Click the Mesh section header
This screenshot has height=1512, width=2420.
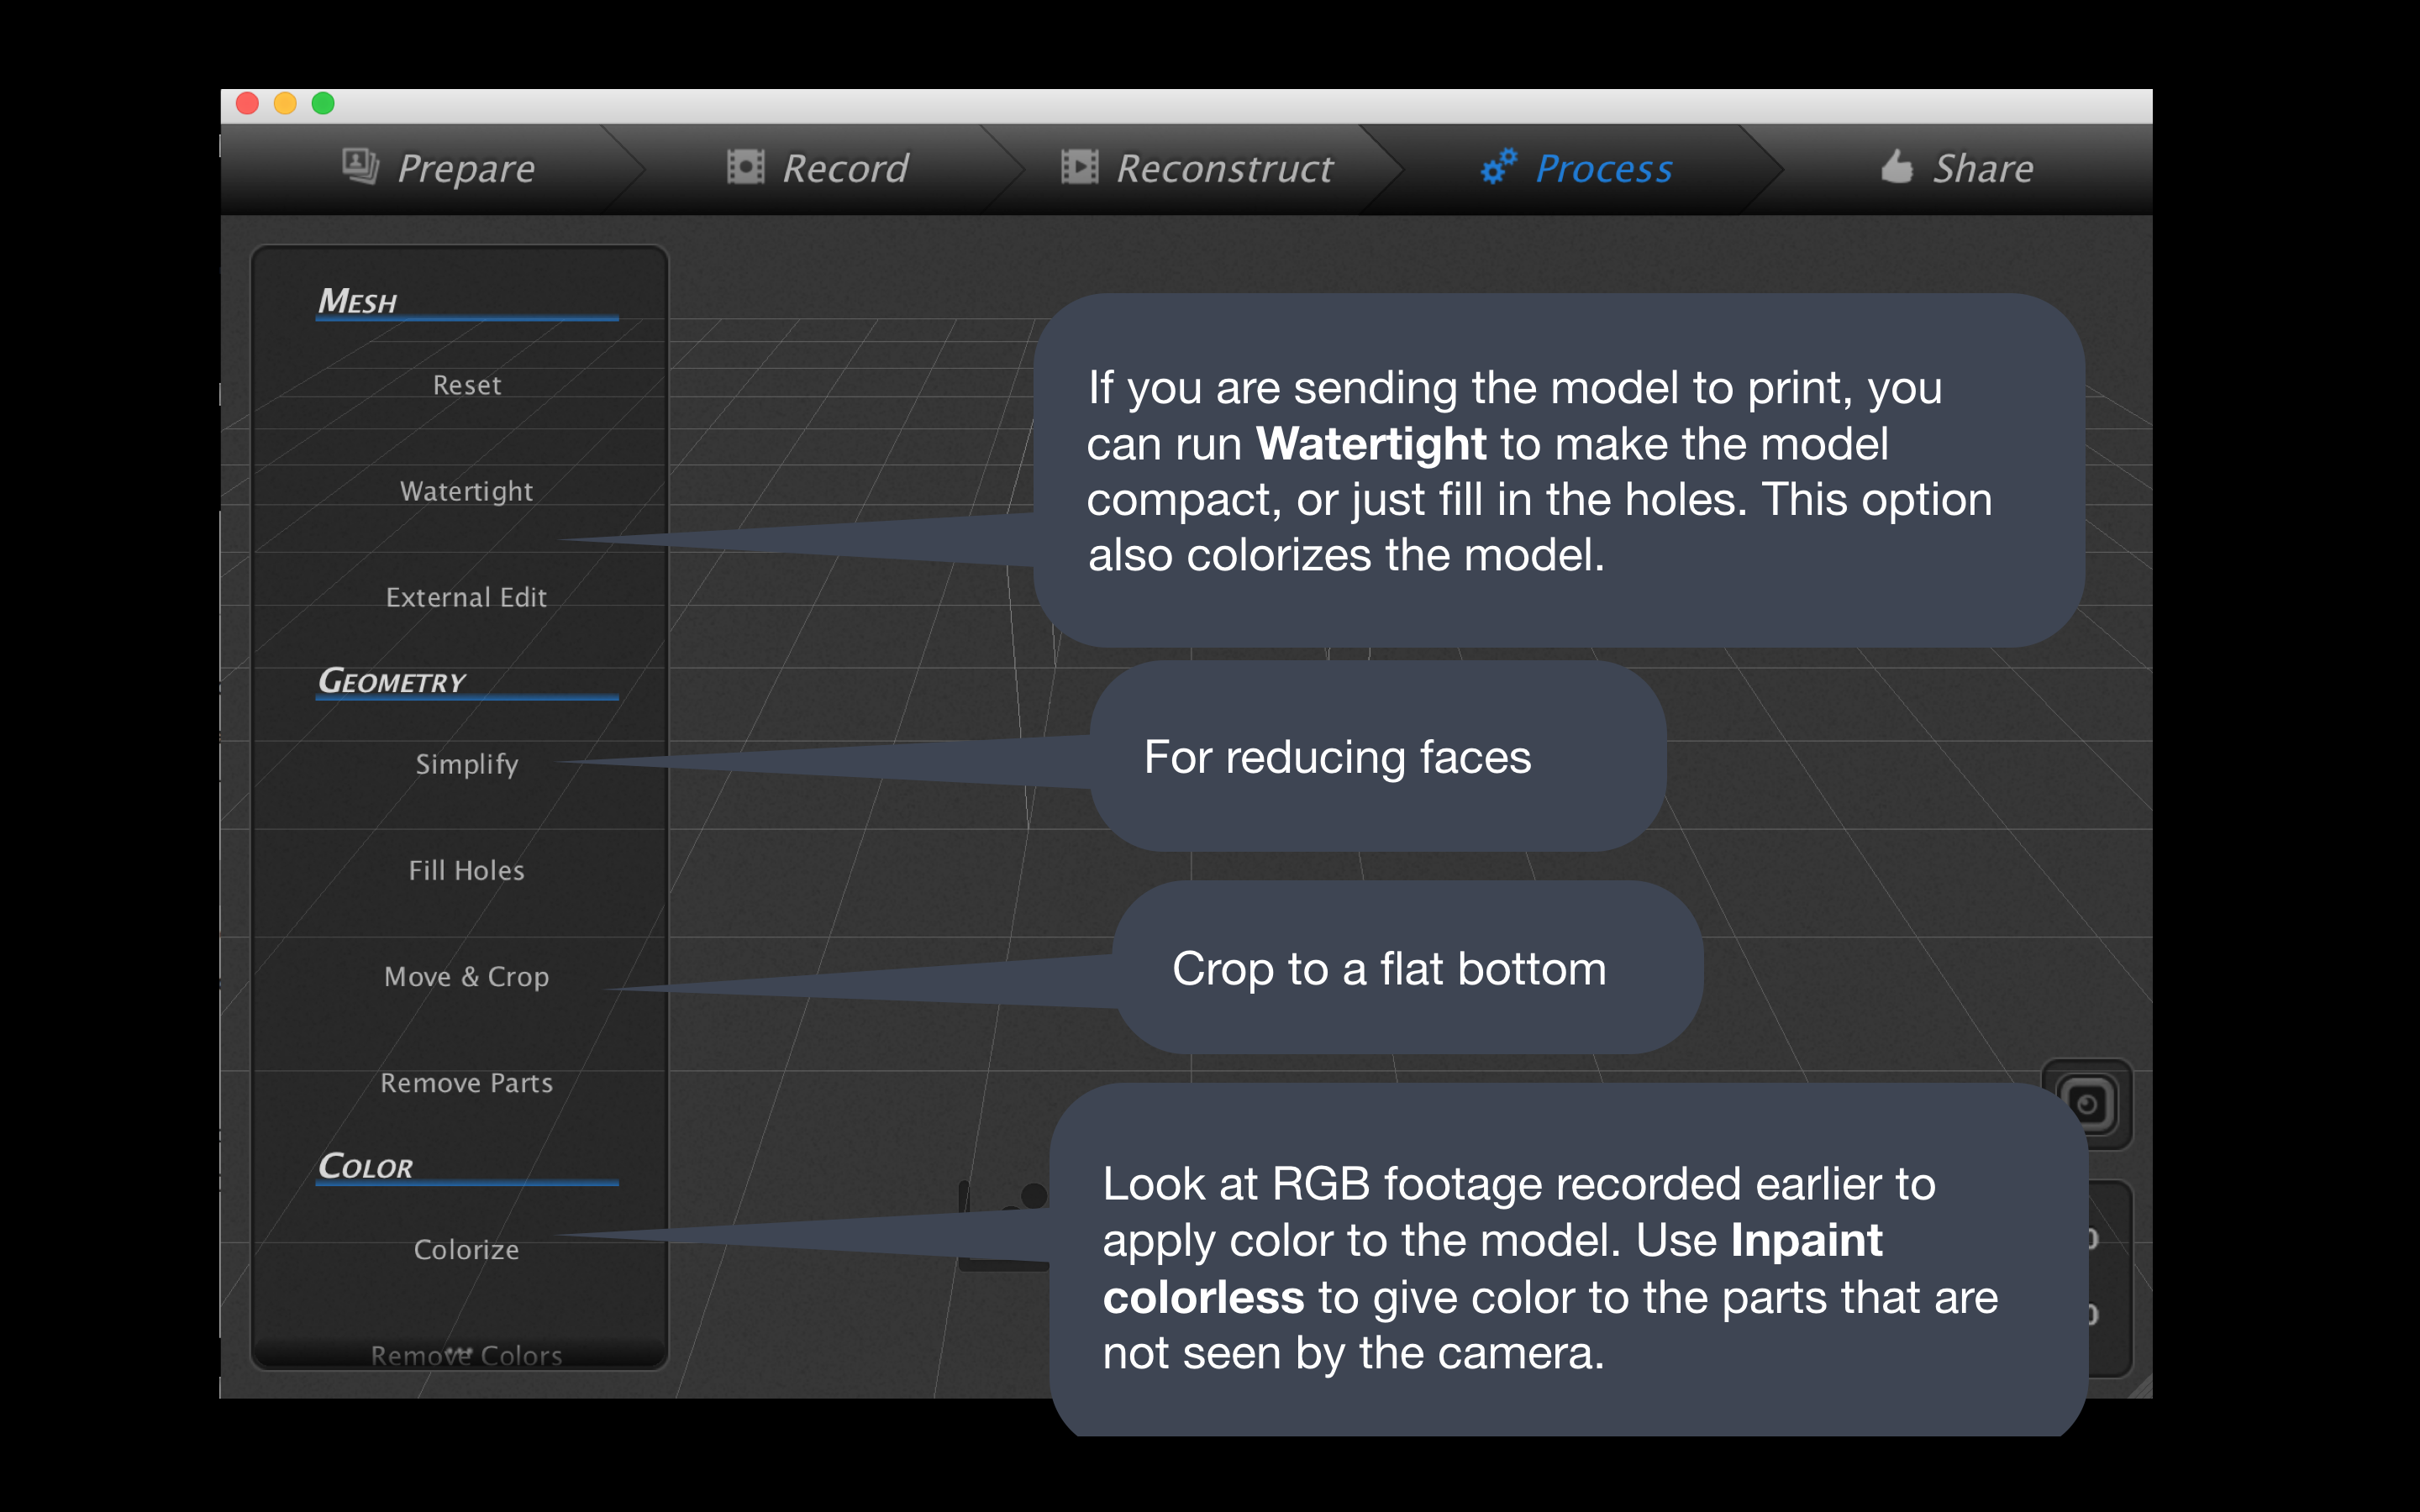coord(358,301)
